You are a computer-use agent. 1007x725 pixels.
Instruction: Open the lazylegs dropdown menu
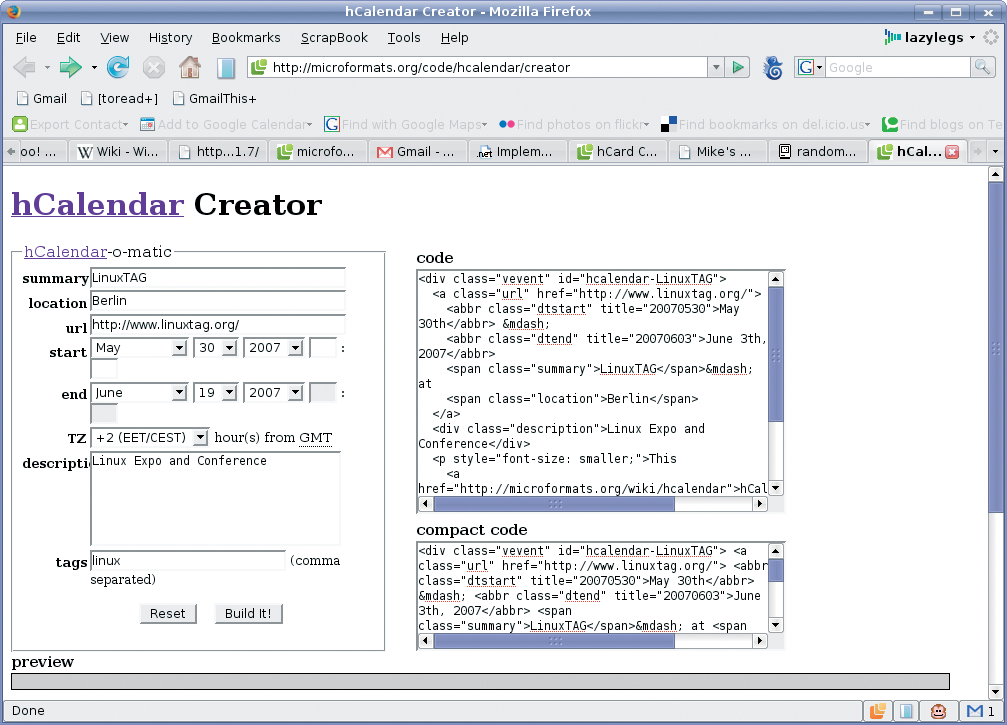point(929,37)
